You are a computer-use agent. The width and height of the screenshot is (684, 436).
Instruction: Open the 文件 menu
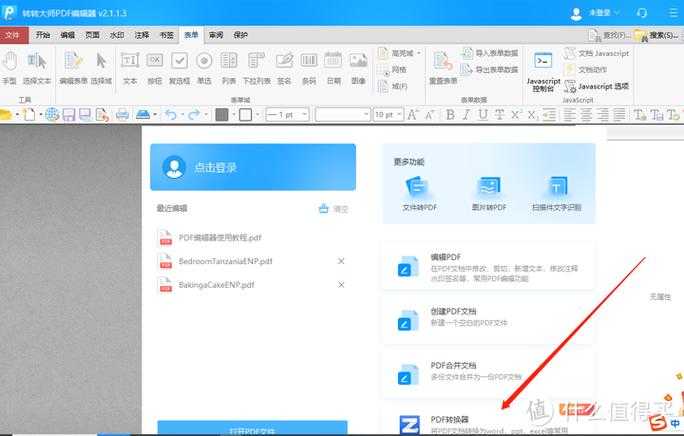(13, 34)
